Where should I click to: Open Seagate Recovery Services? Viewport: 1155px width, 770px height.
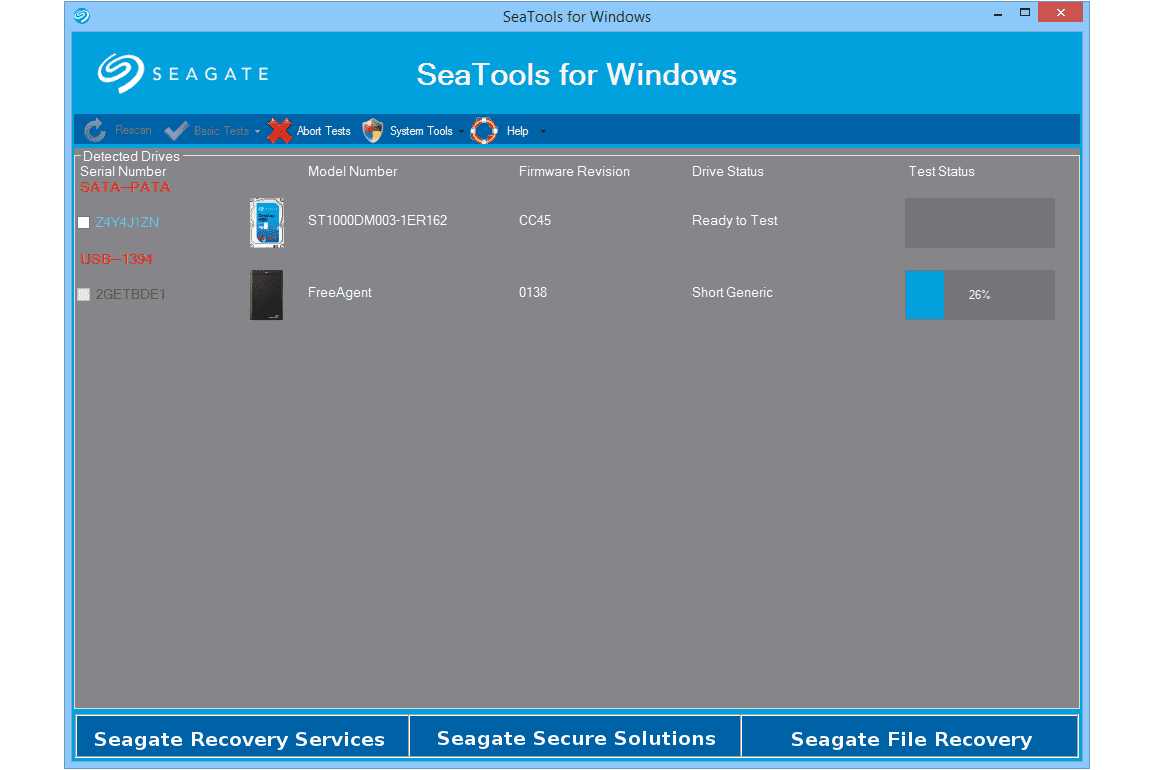click(x=240, y=739)
